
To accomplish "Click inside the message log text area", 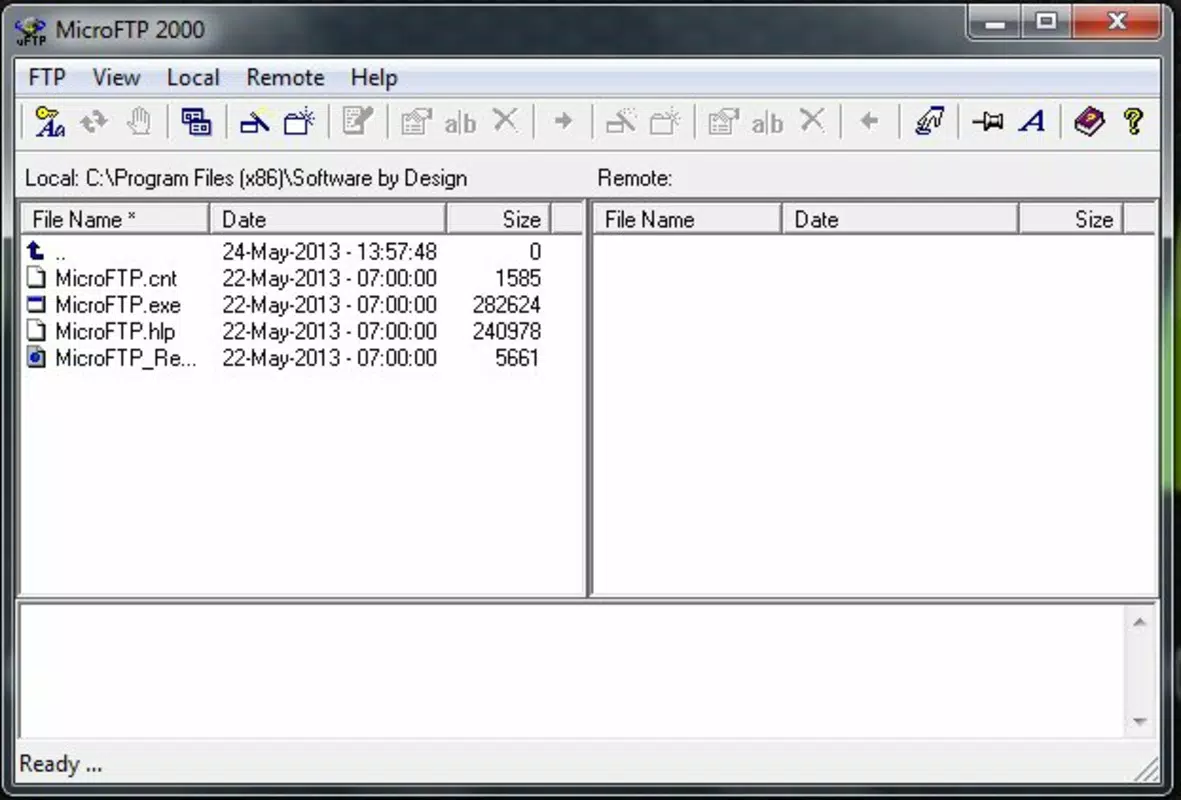I will click(x=572, y=671).
